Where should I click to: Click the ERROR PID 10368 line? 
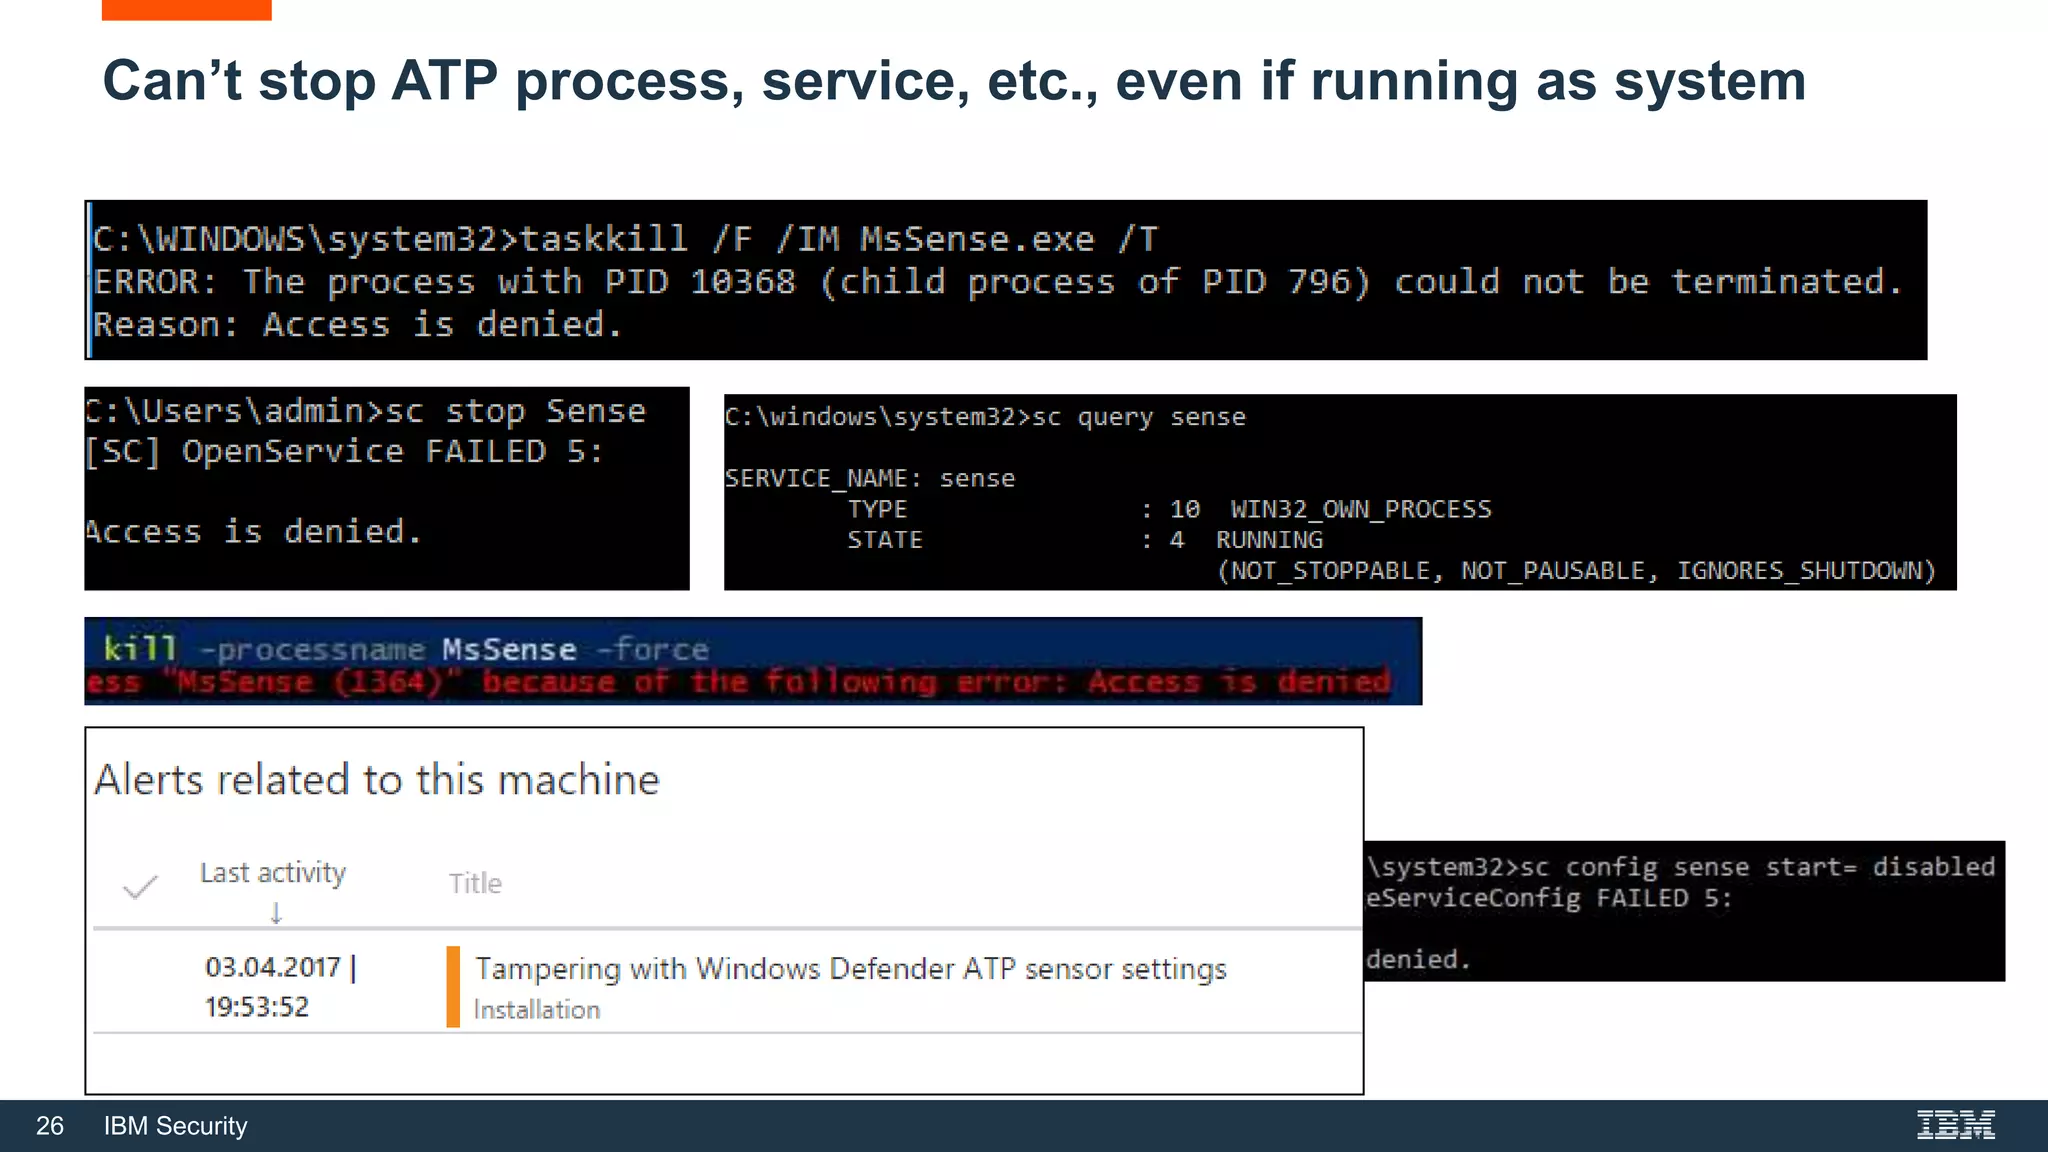(997, 282)
